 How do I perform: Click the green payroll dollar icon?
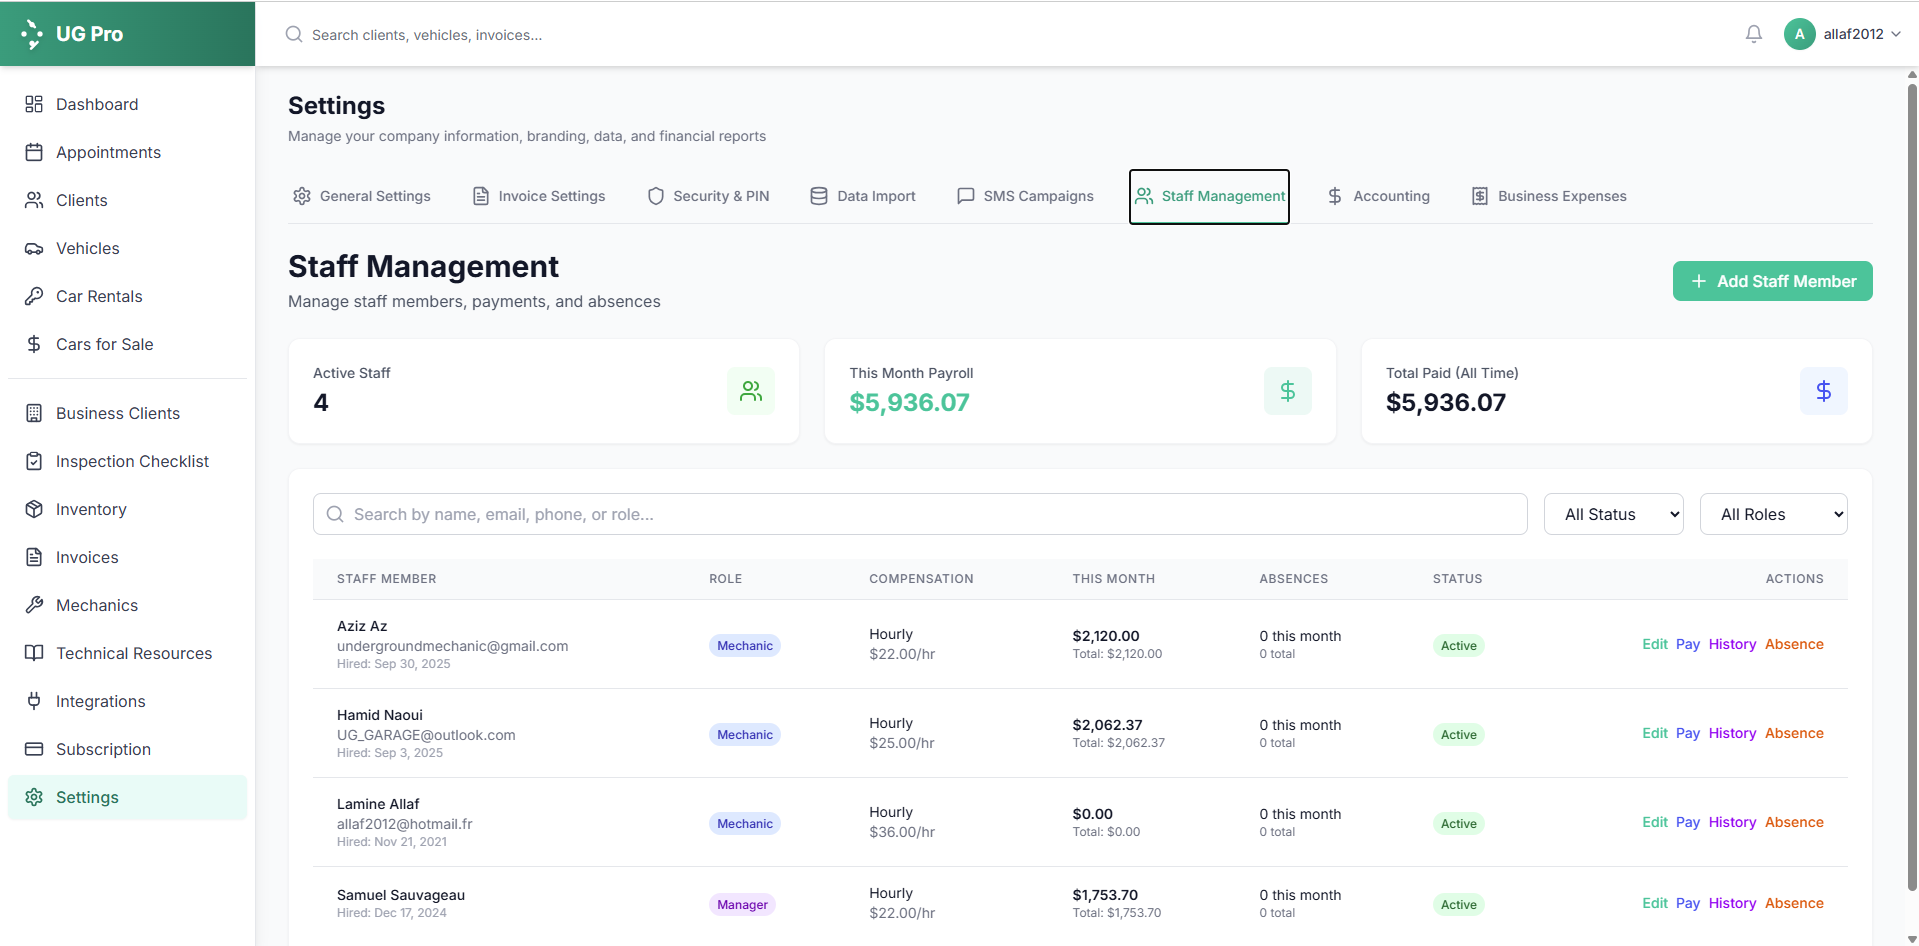[1287, 391]
